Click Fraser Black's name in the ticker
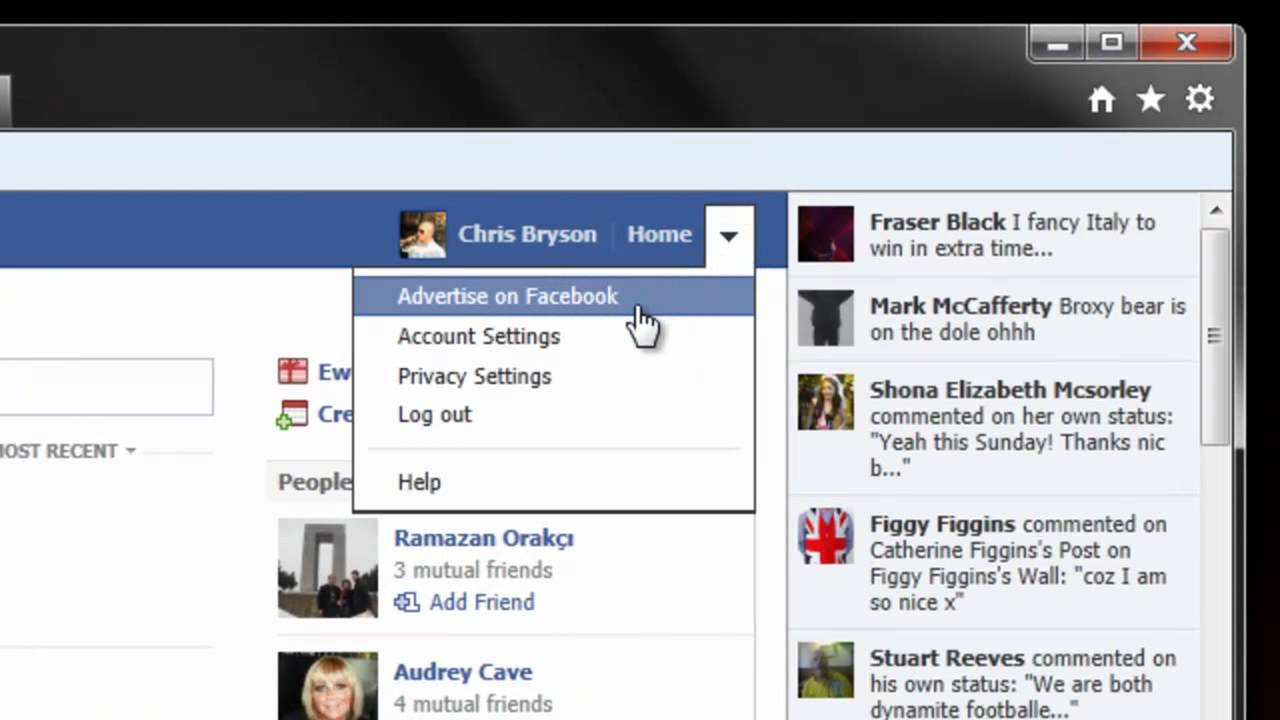Image resolution: width=1280 pixels, height=720 pixels. click(x=938, y=222)
